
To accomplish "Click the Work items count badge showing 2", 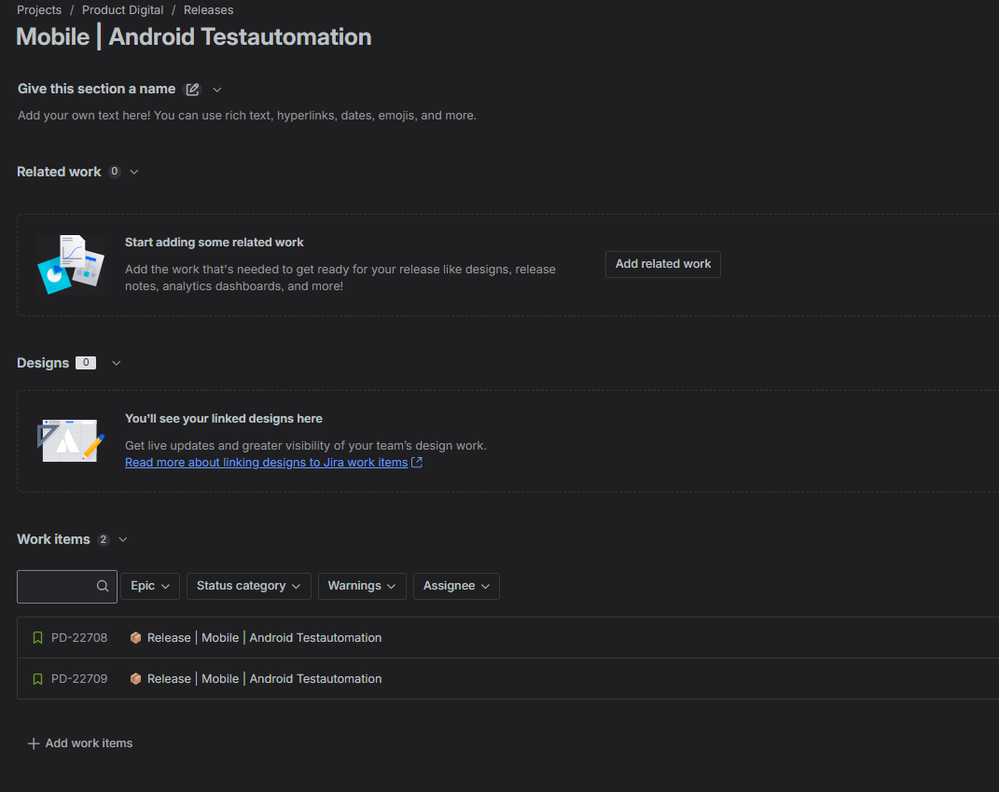I will pos(103,540).
